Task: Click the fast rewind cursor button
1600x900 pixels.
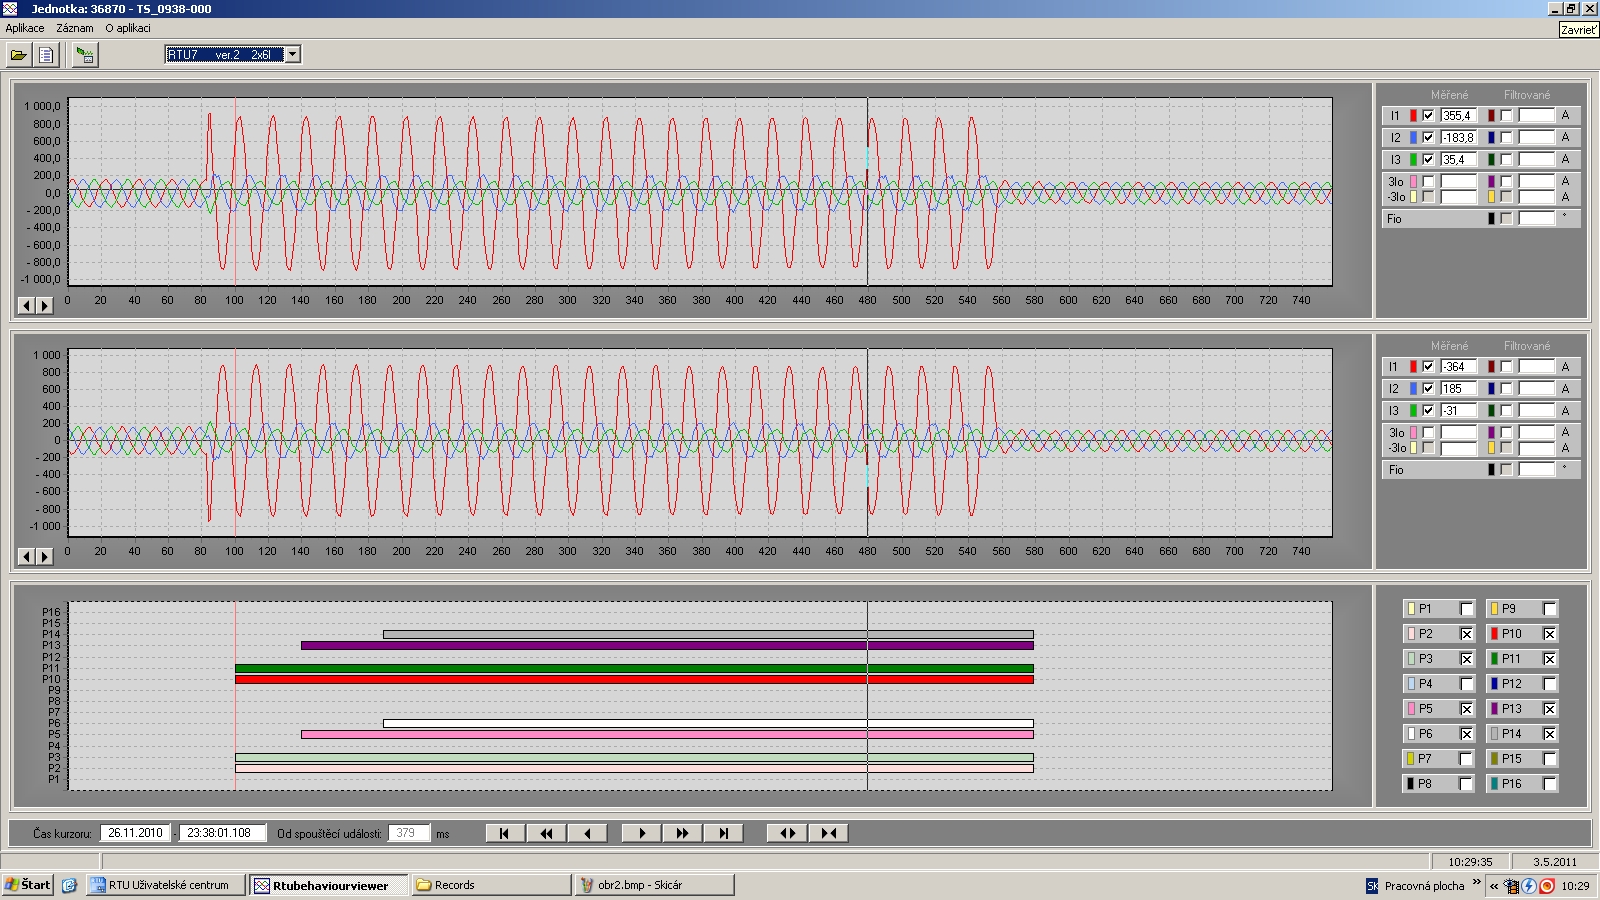Action: [546, 833]
